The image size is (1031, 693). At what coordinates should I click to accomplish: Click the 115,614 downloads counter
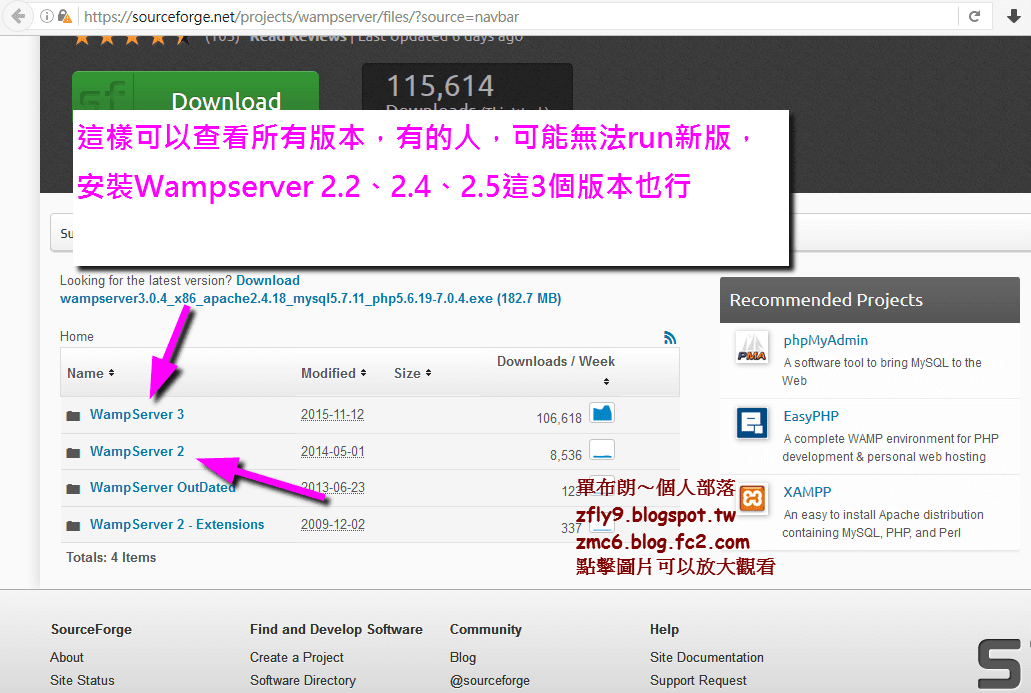[x=440, y=86]
